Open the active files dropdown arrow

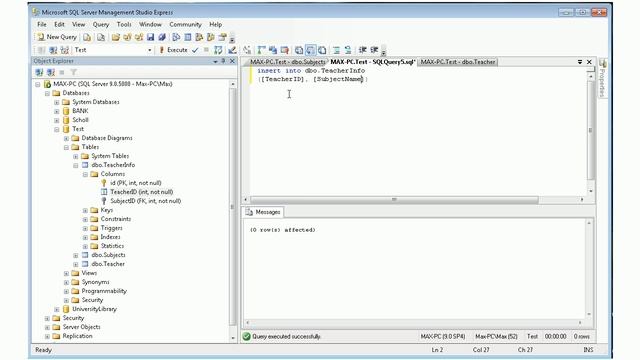580,62
